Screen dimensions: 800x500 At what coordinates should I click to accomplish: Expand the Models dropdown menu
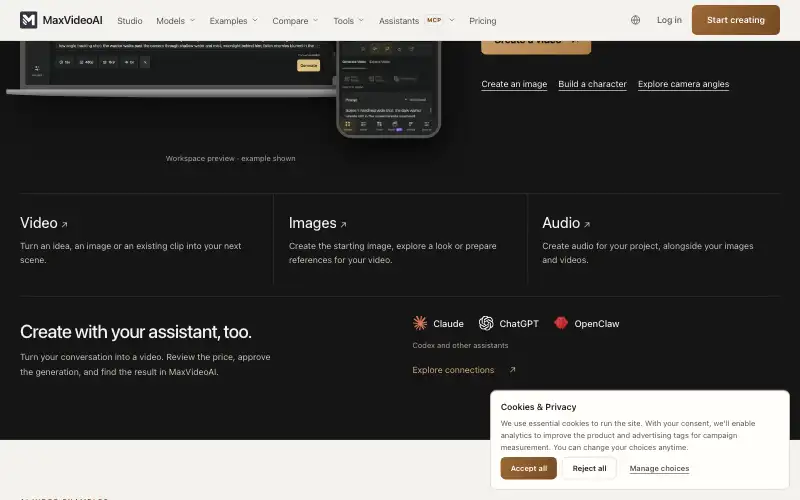click(x=176, y=20)
